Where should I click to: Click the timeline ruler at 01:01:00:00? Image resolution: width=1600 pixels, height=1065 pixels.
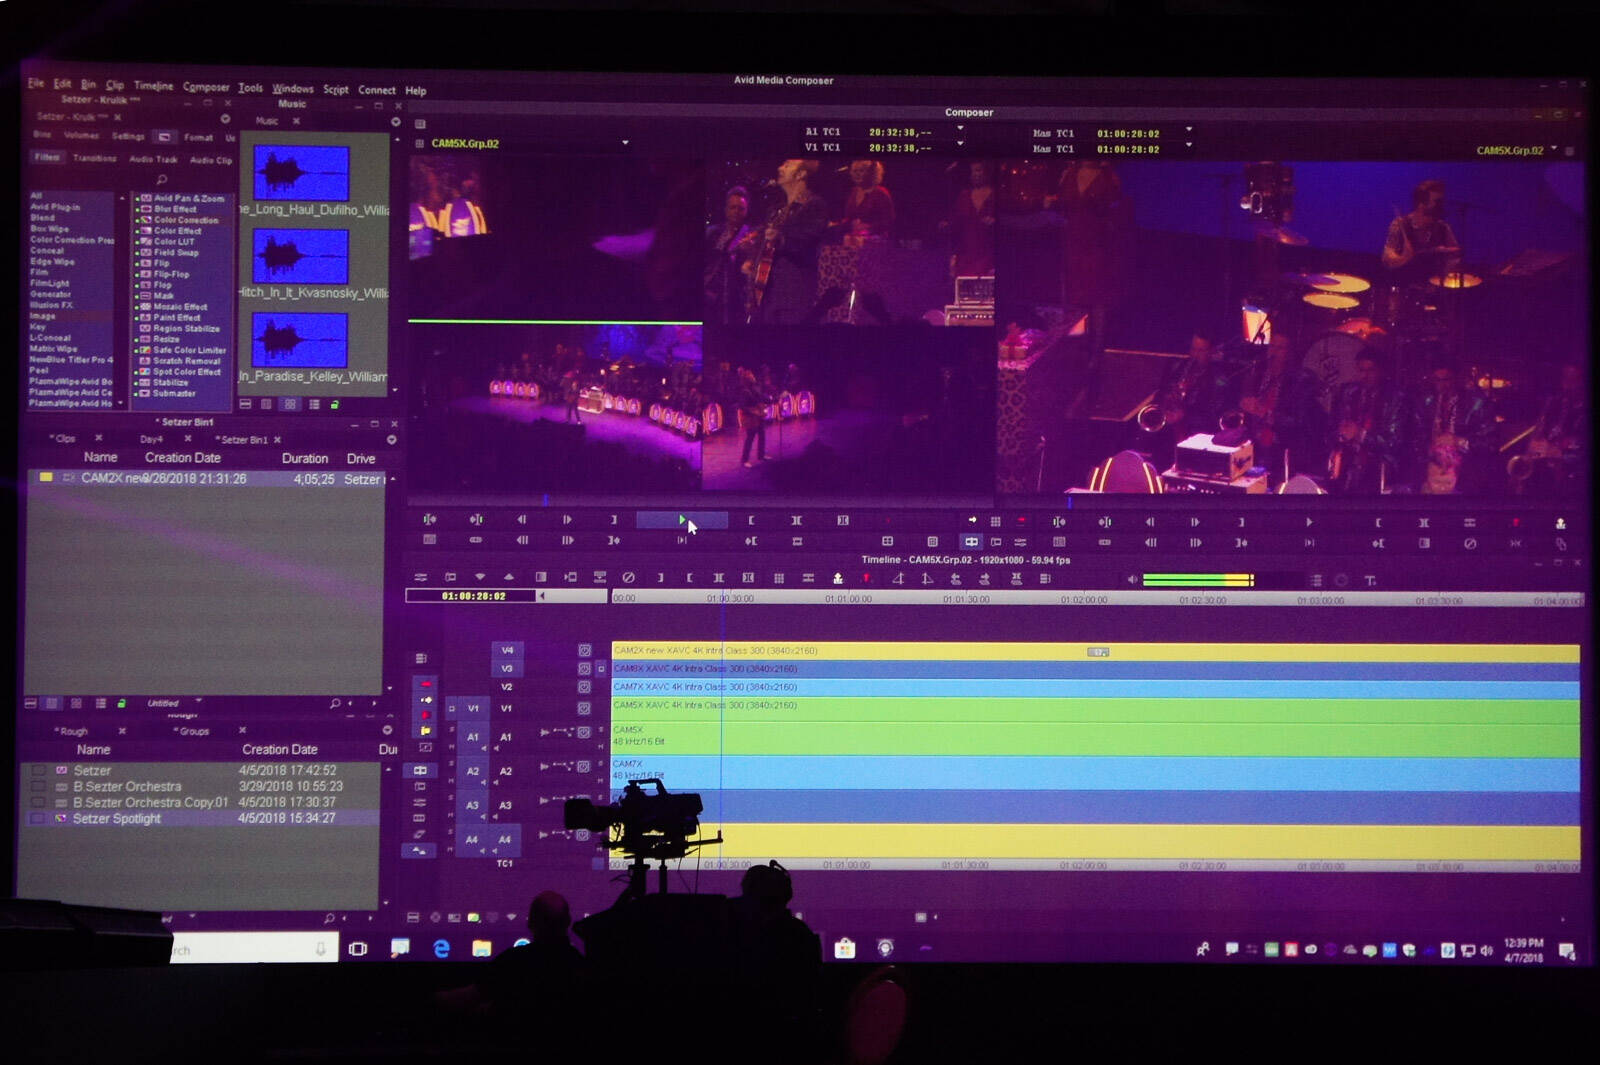848,599
